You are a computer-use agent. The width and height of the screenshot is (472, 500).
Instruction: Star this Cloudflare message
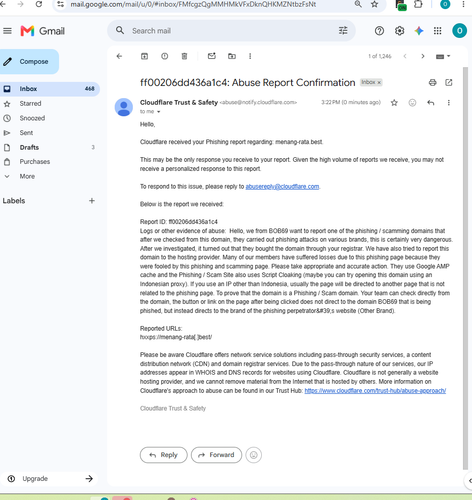(394, 103)
